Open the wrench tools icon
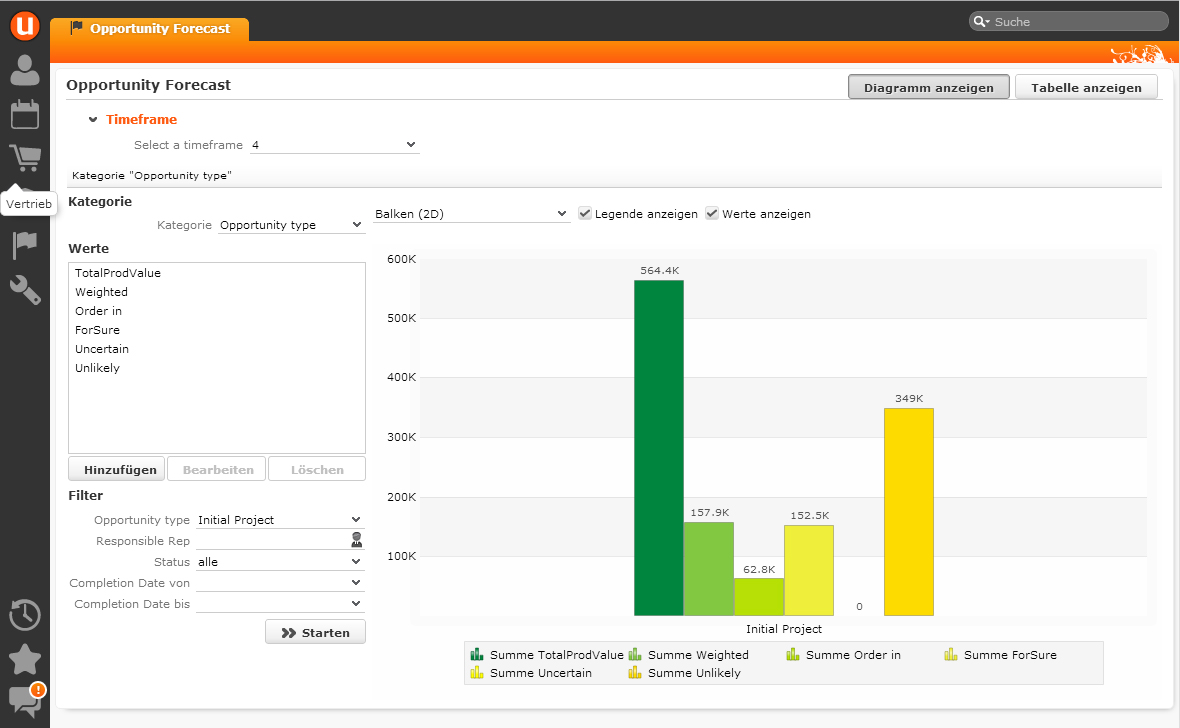 click(25, 290)
